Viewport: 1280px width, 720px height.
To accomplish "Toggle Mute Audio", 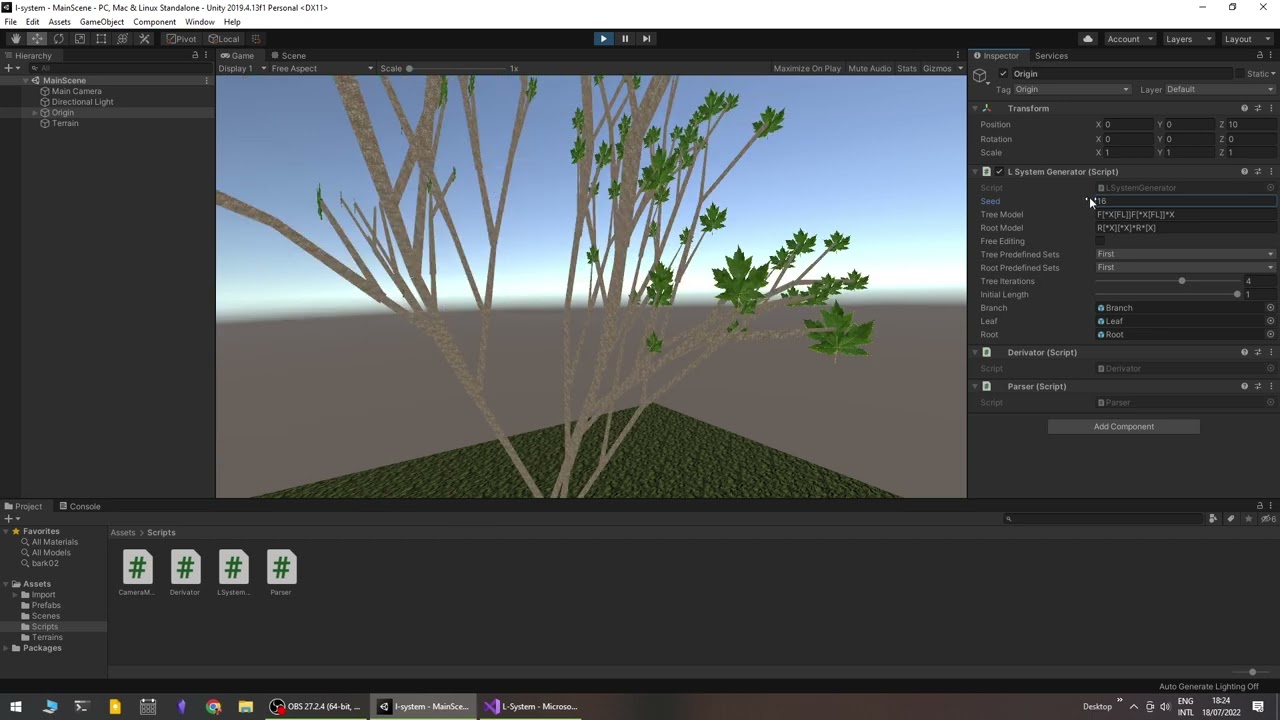I will pyautogui.click(x=869, y=69).
